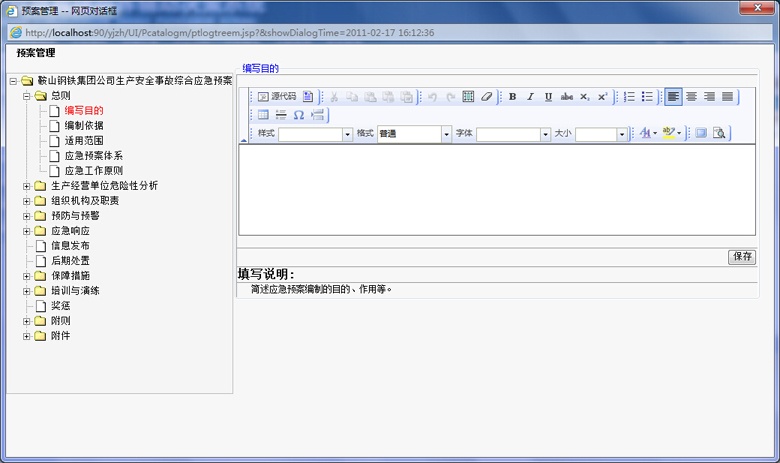Insert a bulleted list
Viewport: 780px width, 463px height.
(647, 97)
